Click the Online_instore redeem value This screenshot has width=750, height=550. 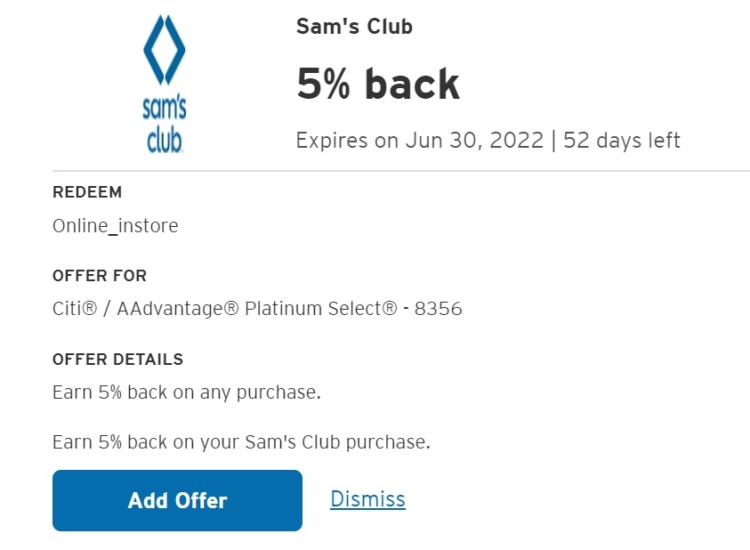(x=115, y=226)
